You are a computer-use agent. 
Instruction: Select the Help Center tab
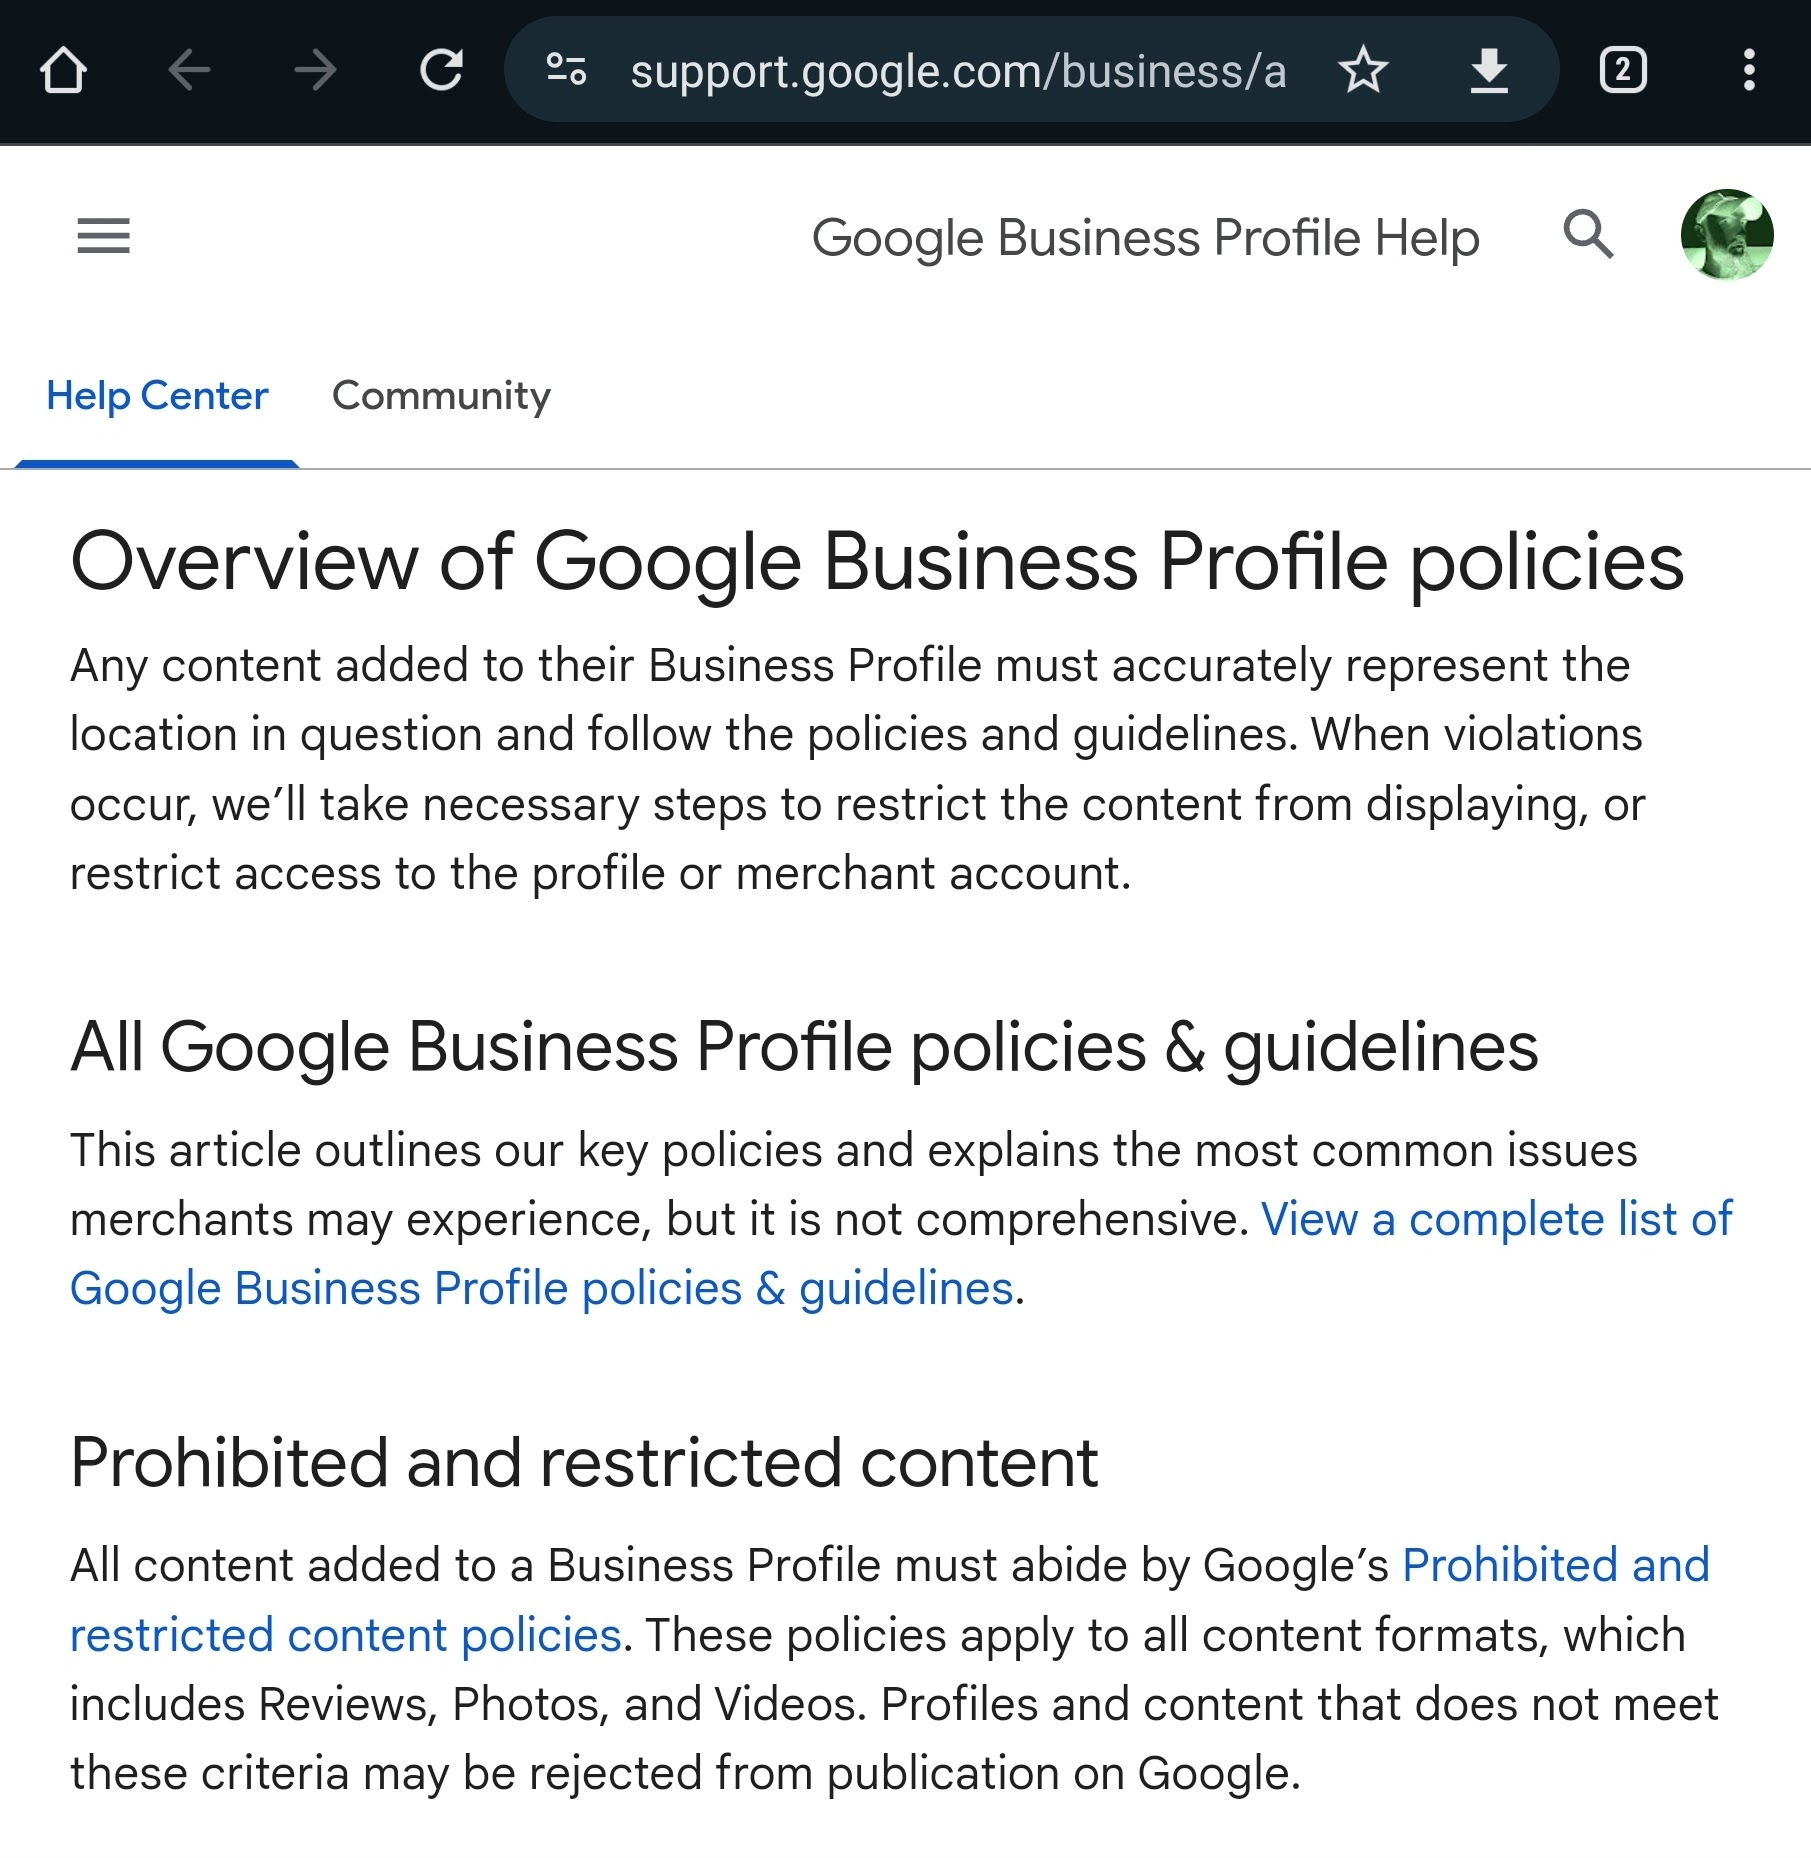coord(157,396)
